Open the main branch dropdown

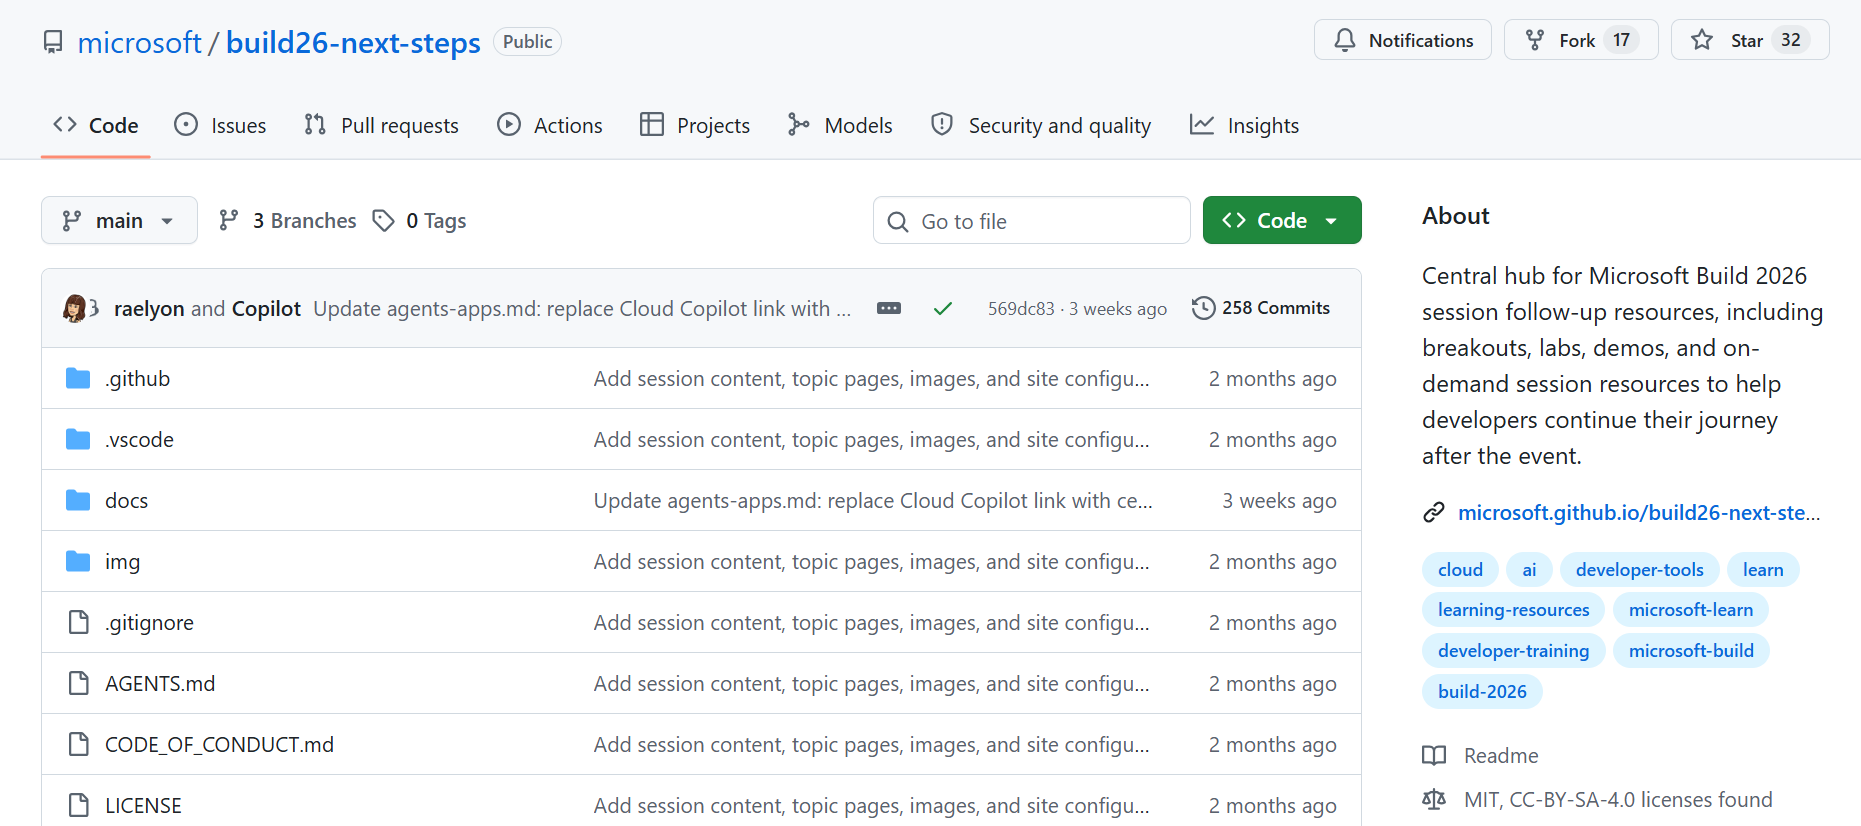(x=119, y=220)
